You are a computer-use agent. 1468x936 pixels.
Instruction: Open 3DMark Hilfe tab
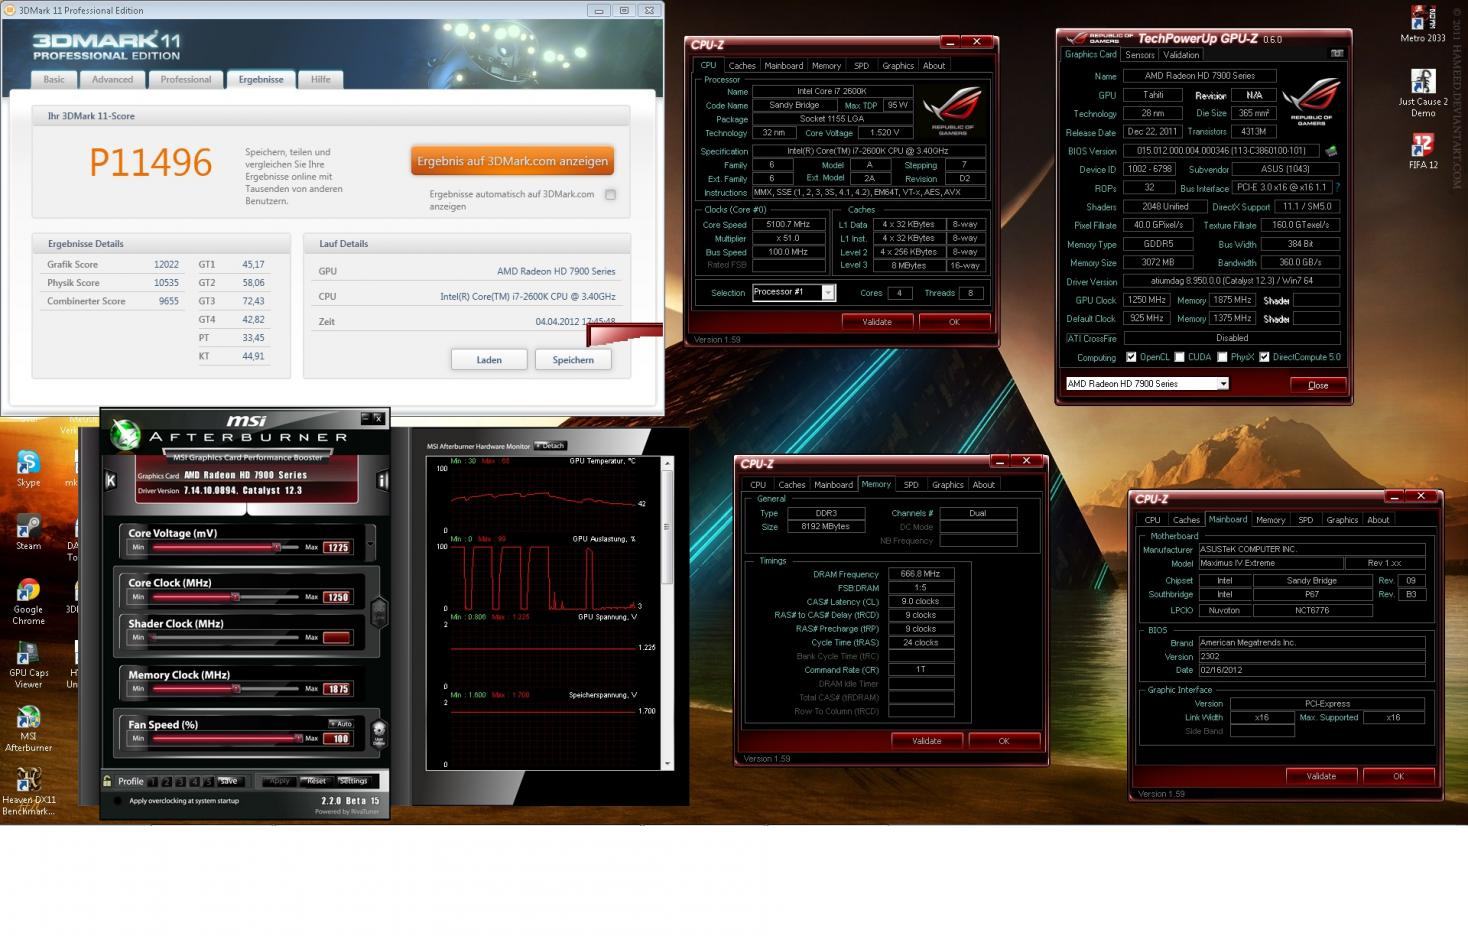pyautogui.click(x=320, y=79)
